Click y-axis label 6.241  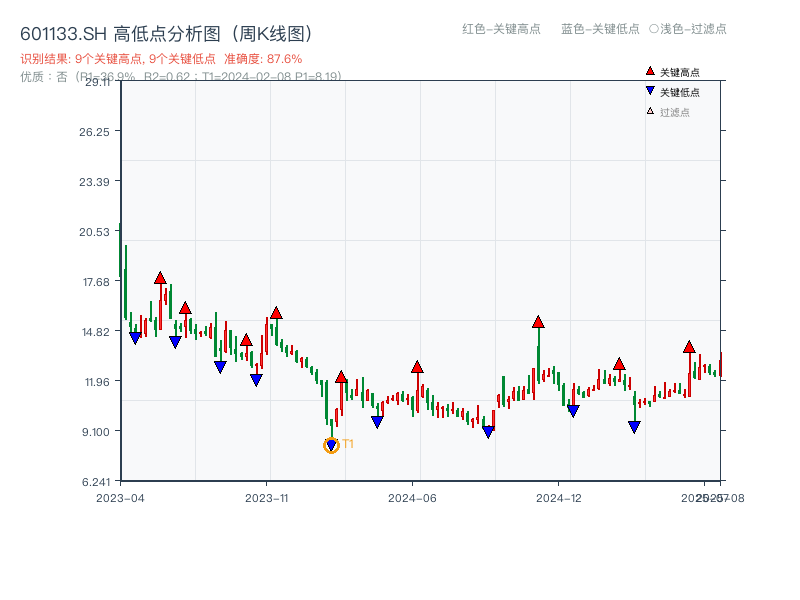coord(96,482)
